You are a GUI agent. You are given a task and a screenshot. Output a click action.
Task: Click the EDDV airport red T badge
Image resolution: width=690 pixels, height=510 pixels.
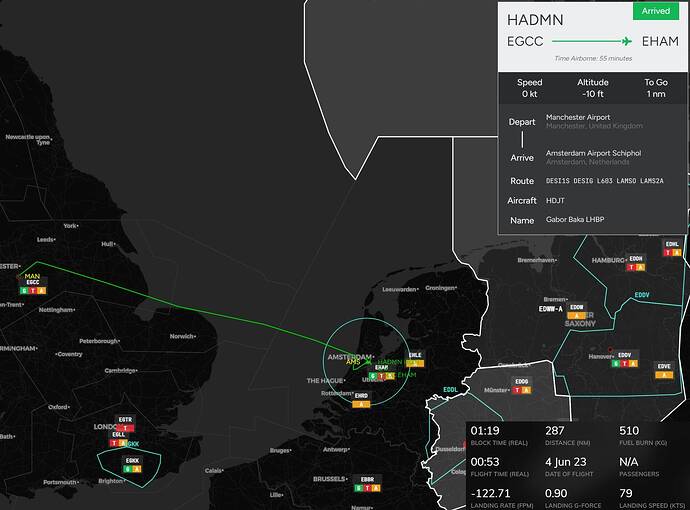[x=625, y=363]
